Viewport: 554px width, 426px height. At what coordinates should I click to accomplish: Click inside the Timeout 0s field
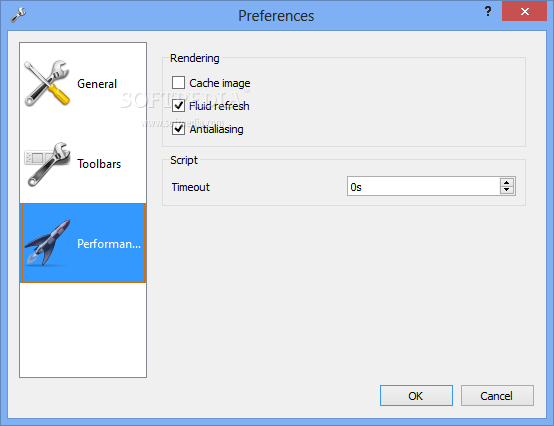pyautogui.click(x=423, y=186)
